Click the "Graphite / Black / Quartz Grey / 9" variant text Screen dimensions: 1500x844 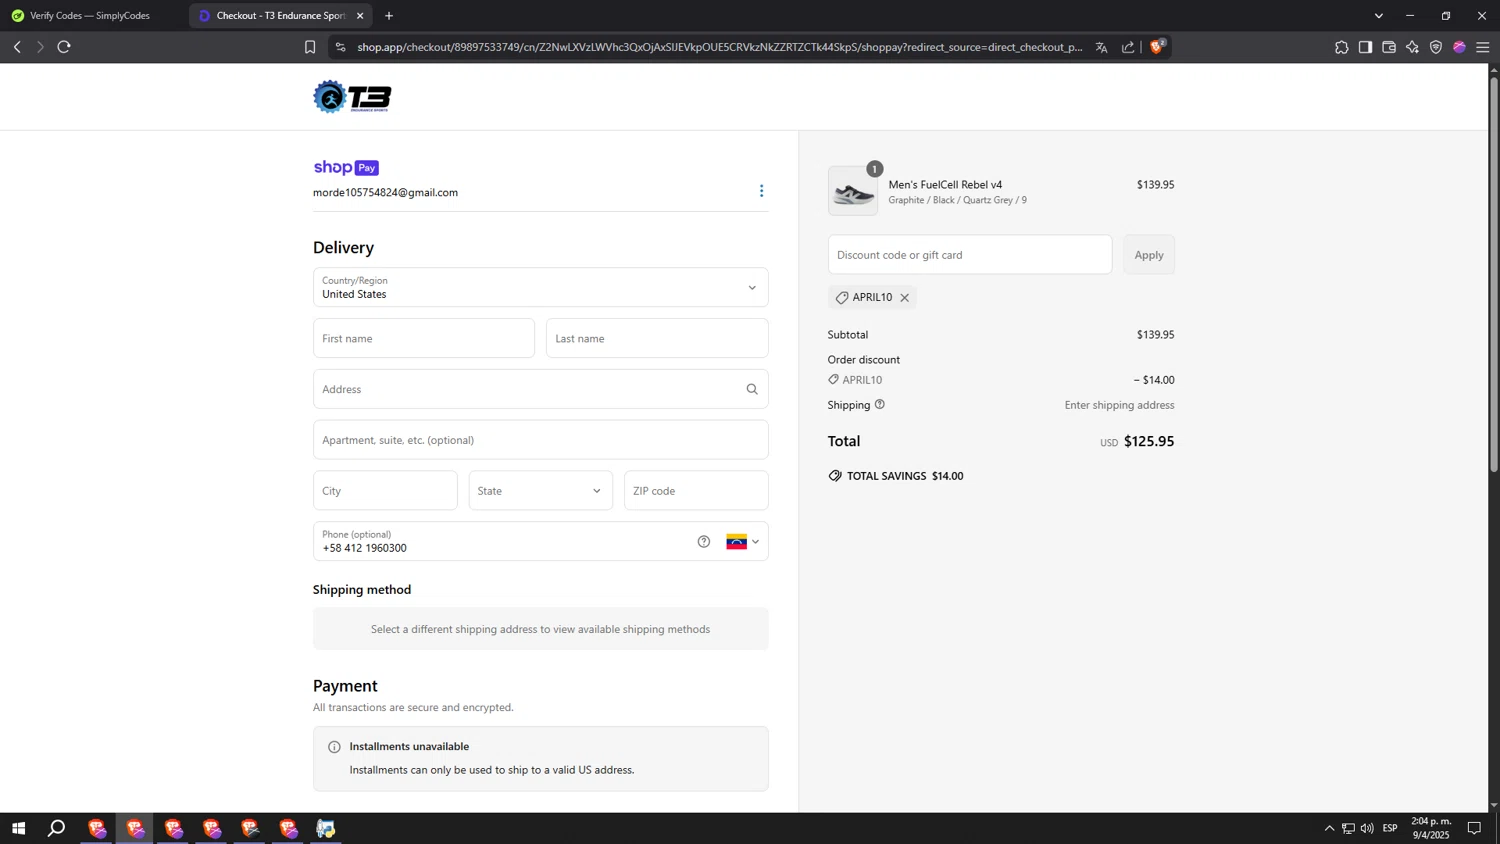[x=957, y=201]
